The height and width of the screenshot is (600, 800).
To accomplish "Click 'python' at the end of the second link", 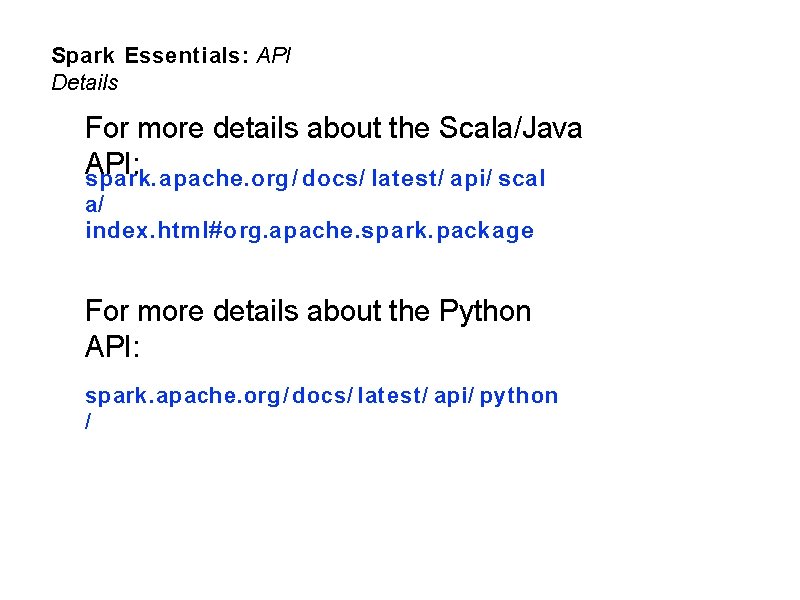I will click(x=519, y=395).
